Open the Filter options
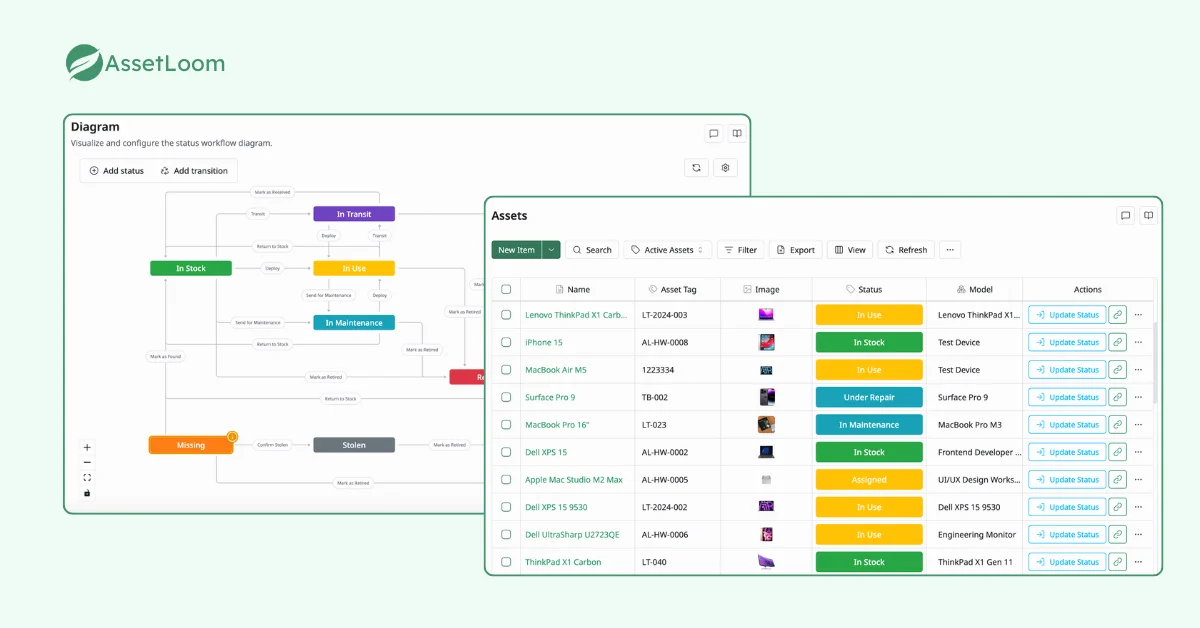 tap(740, 250)
